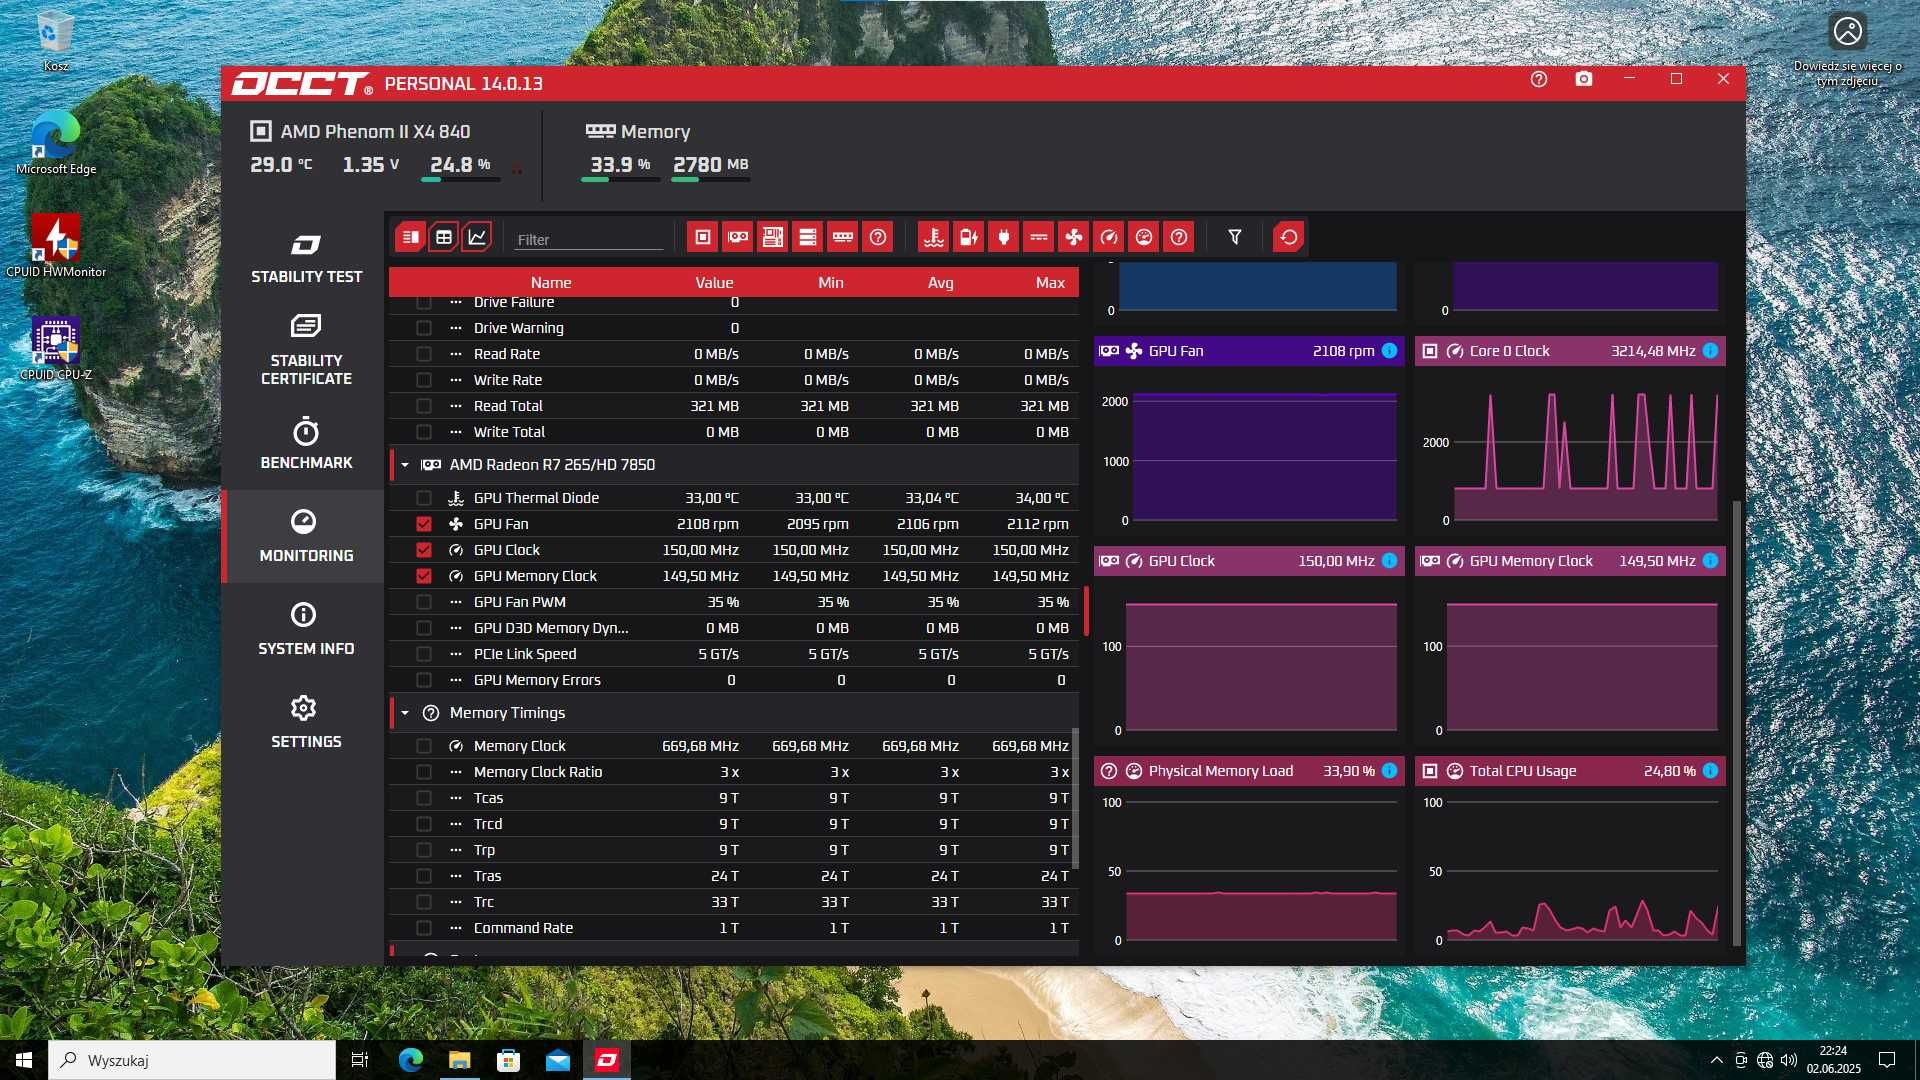This screenshot has width=1920, height=1080.
Task: Filter sensors by clock speedometer icon
Action: (1109, 237)
